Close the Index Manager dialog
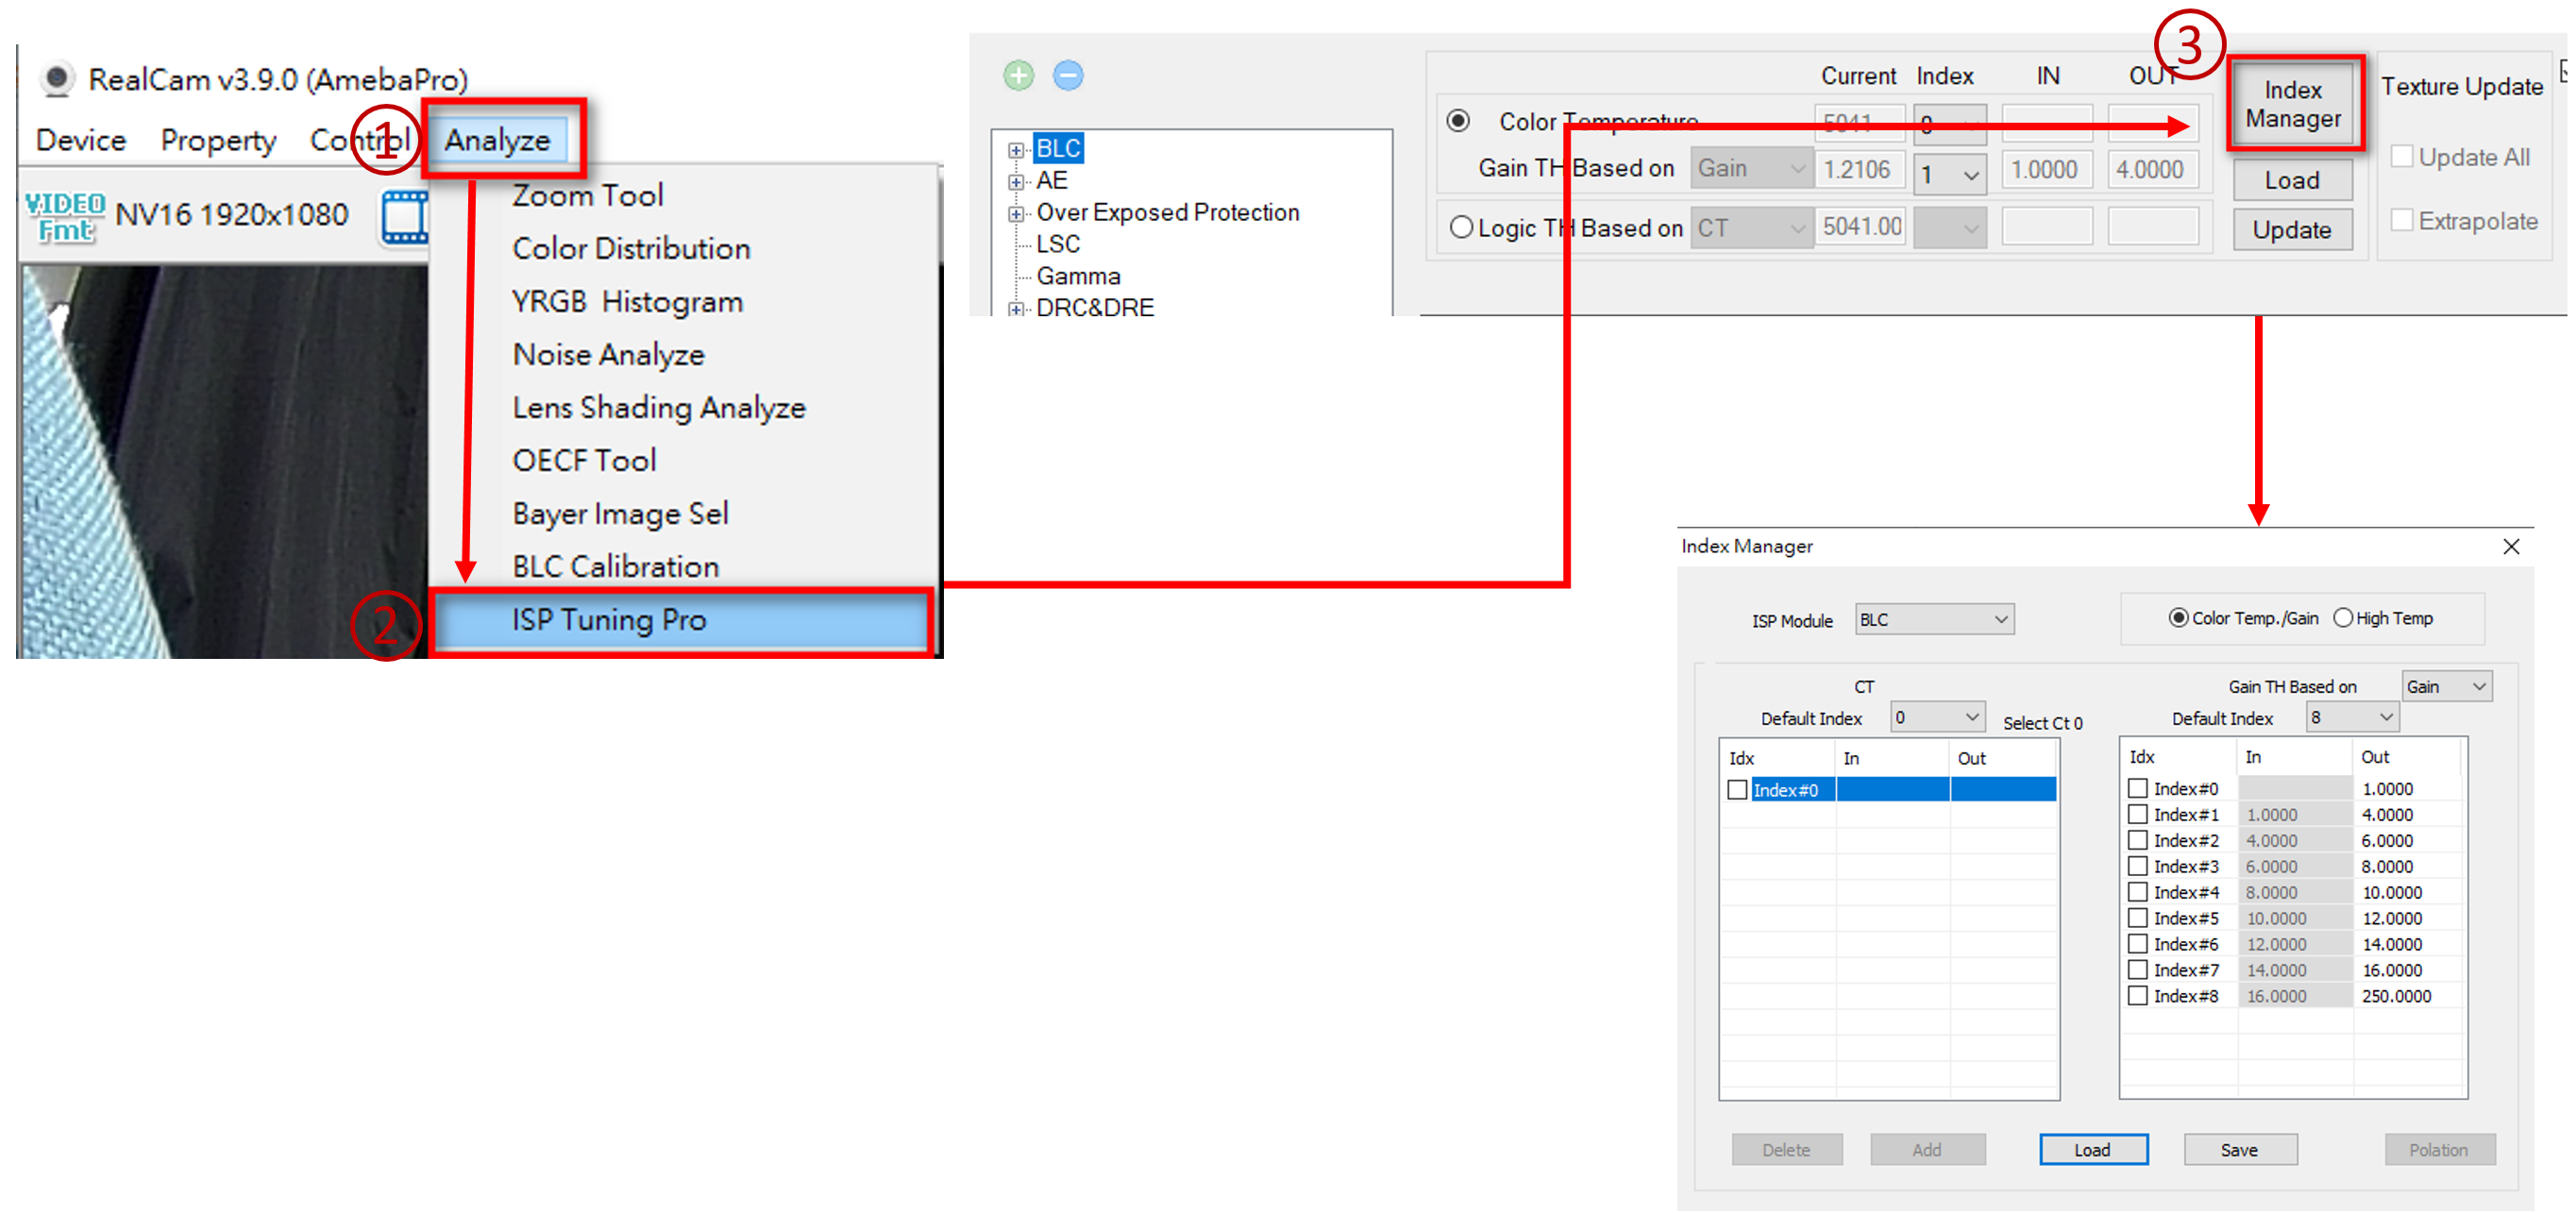Viewport: 2576px width, 1213px height. pos(2510,546)
